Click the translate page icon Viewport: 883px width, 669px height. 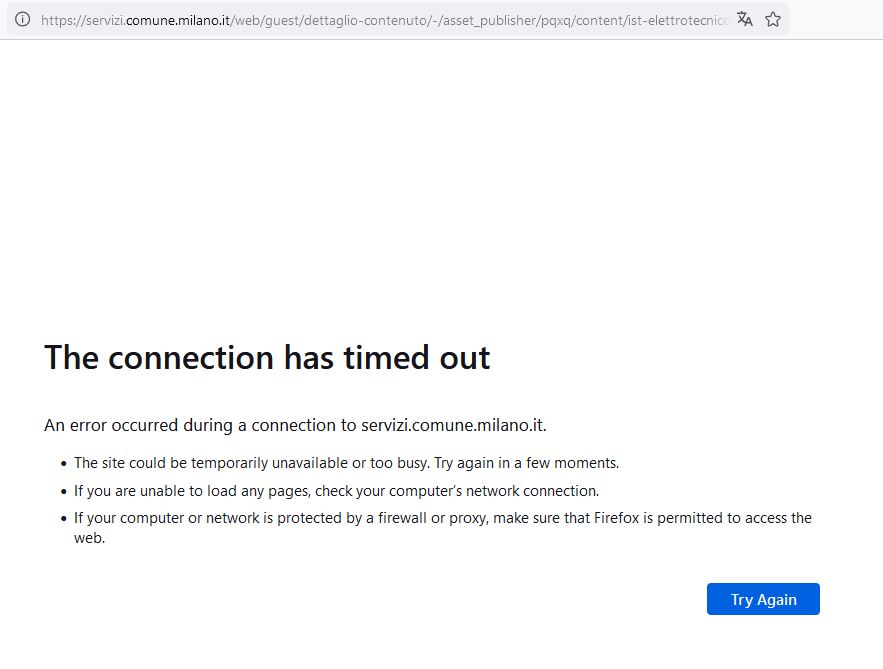[x=745, y=19]
